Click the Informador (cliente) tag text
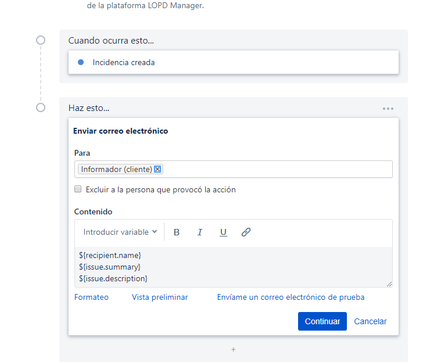This screenshot has height=362, width=423. (116, 169)
